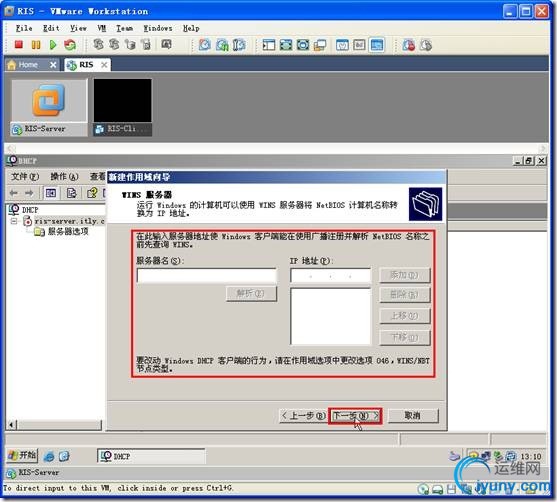Click the Appliance view toolbar icon
This screenshot has height=502, width=557.
[359, 45]
